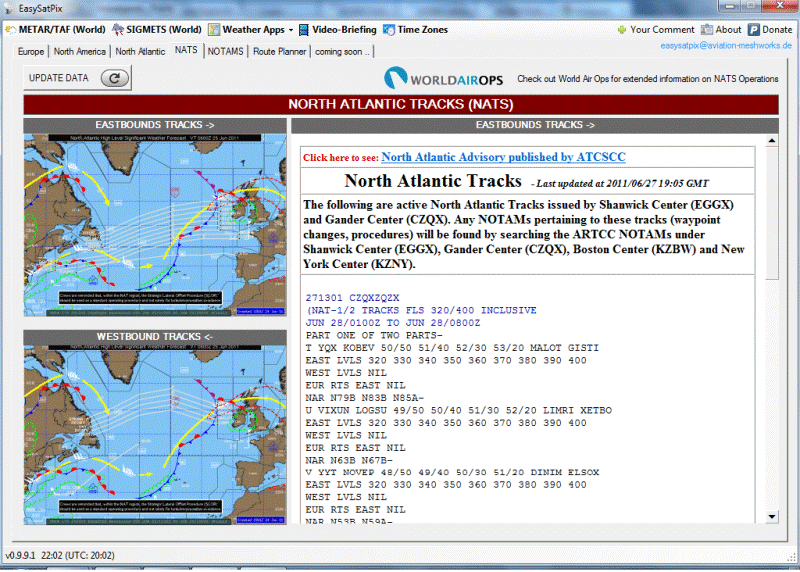Click the 'WESTBOUND TRACKS <-' panel header

(155, 337)
